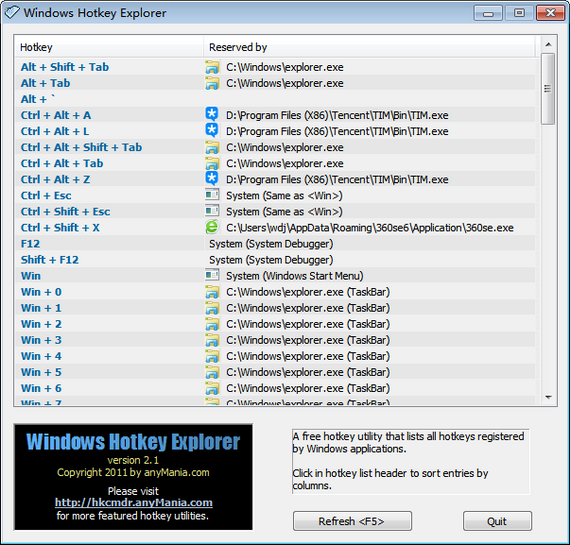
Task: Click explorer icon in Win + 4 row
Action: pos(212,356)
